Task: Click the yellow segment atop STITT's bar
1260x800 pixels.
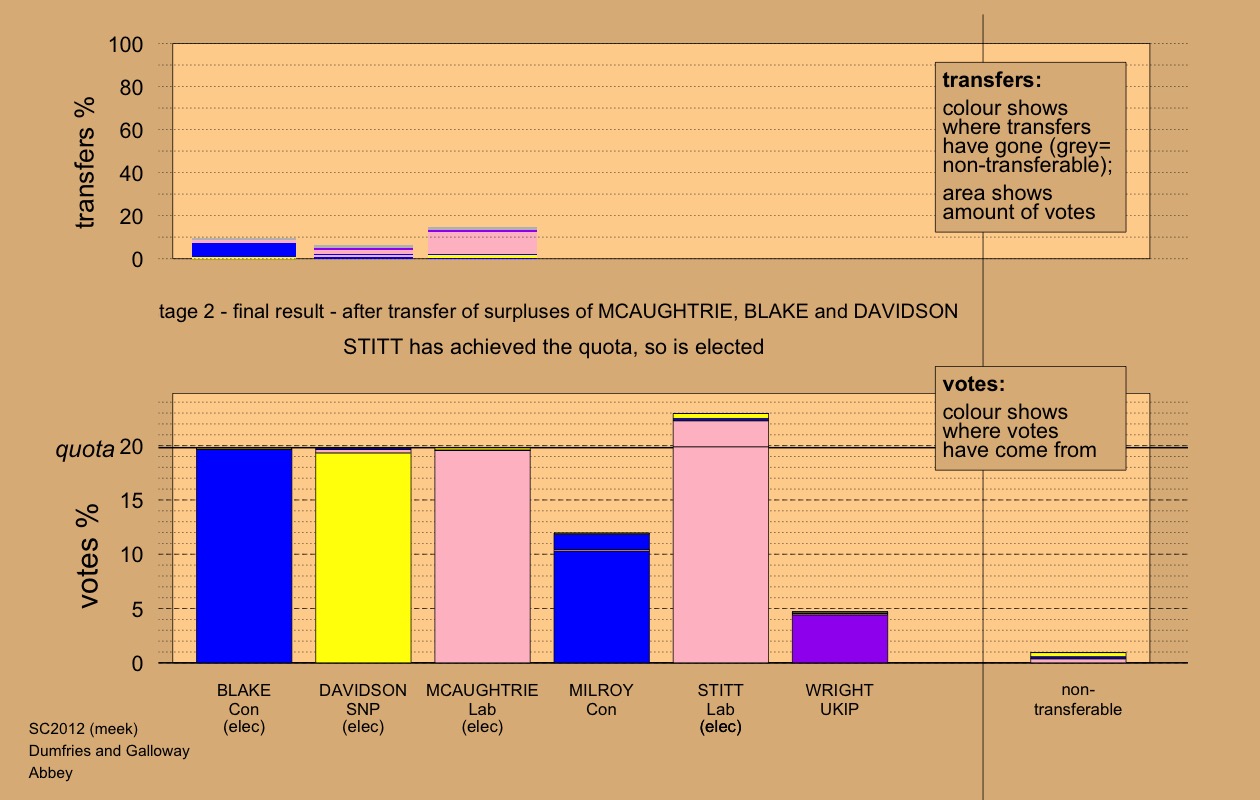Action: pos(720,415)
